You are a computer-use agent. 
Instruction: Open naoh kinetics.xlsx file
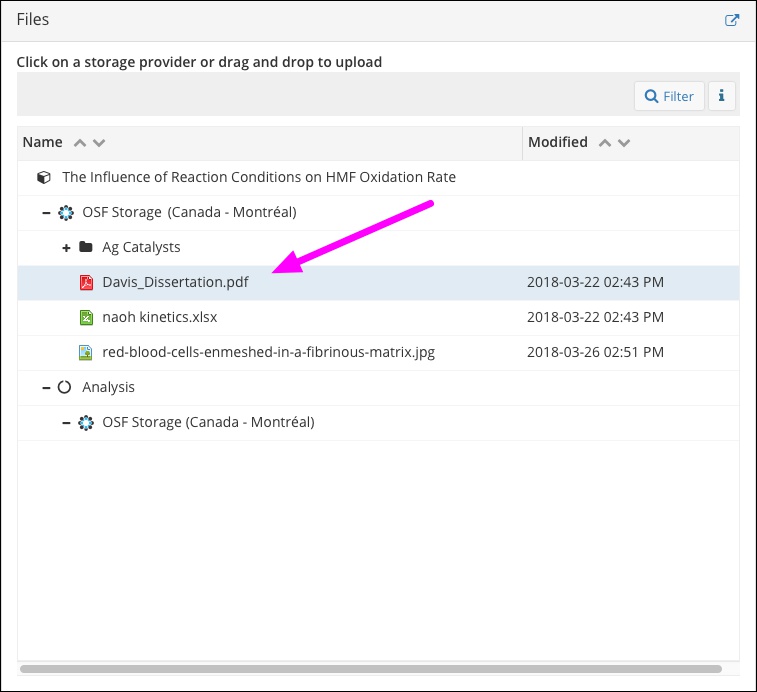tap(160, 317)
